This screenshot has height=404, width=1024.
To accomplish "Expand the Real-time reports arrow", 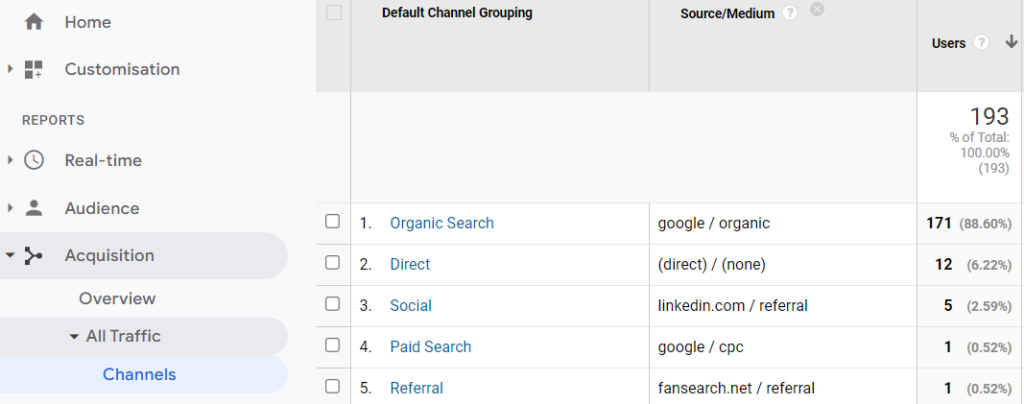I will tap(10, 160).
